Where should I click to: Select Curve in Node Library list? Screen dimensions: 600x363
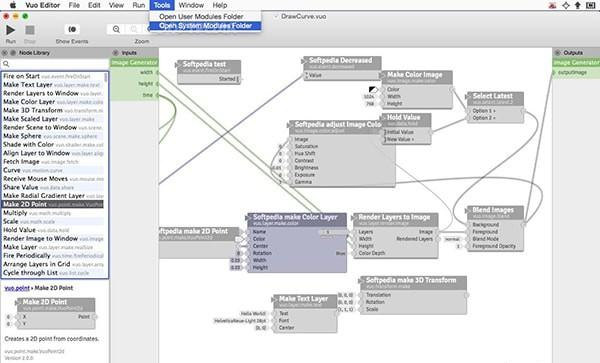(x=53, y=170)
